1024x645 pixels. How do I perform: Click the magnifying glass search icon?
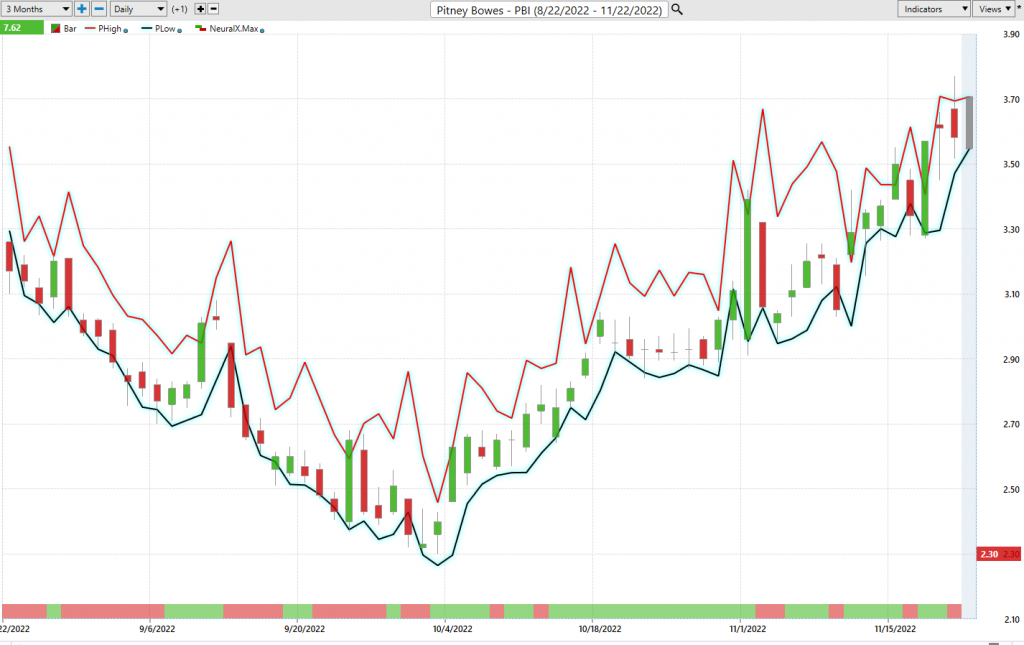[677, 9]
